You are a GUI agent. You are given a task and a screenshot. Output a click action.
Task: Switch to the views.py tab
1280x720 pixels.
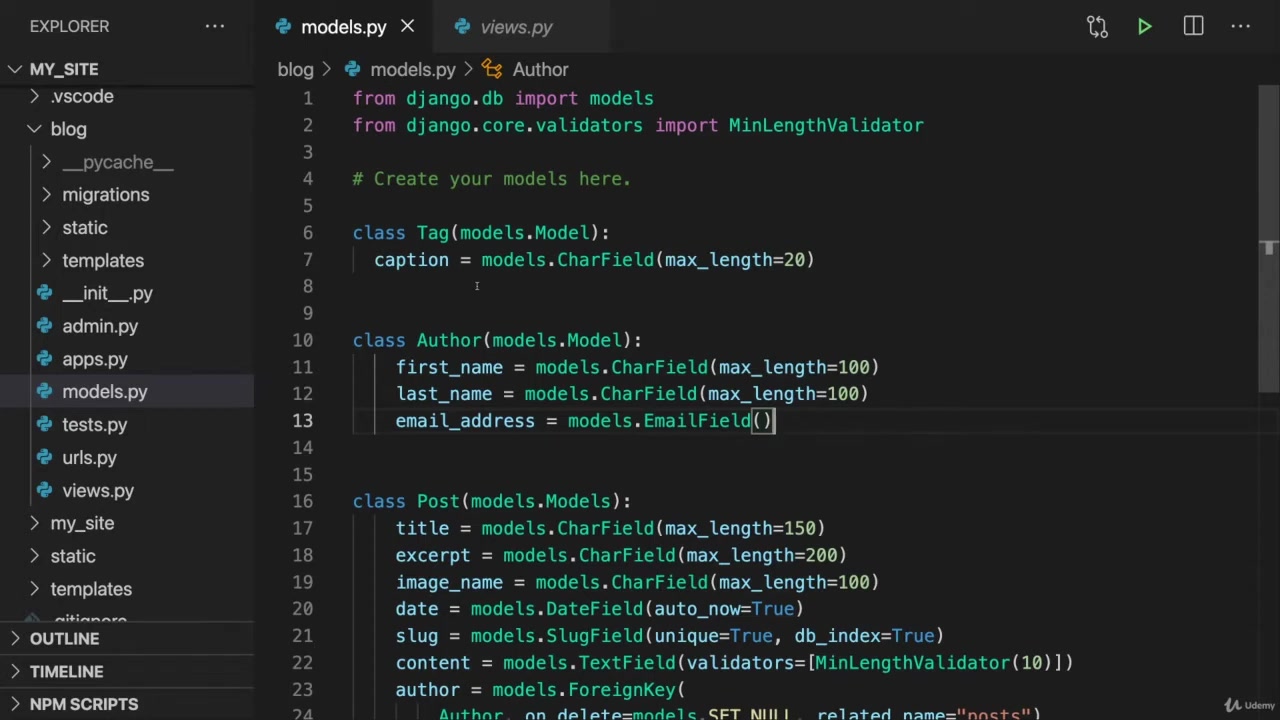coord(515,27)
